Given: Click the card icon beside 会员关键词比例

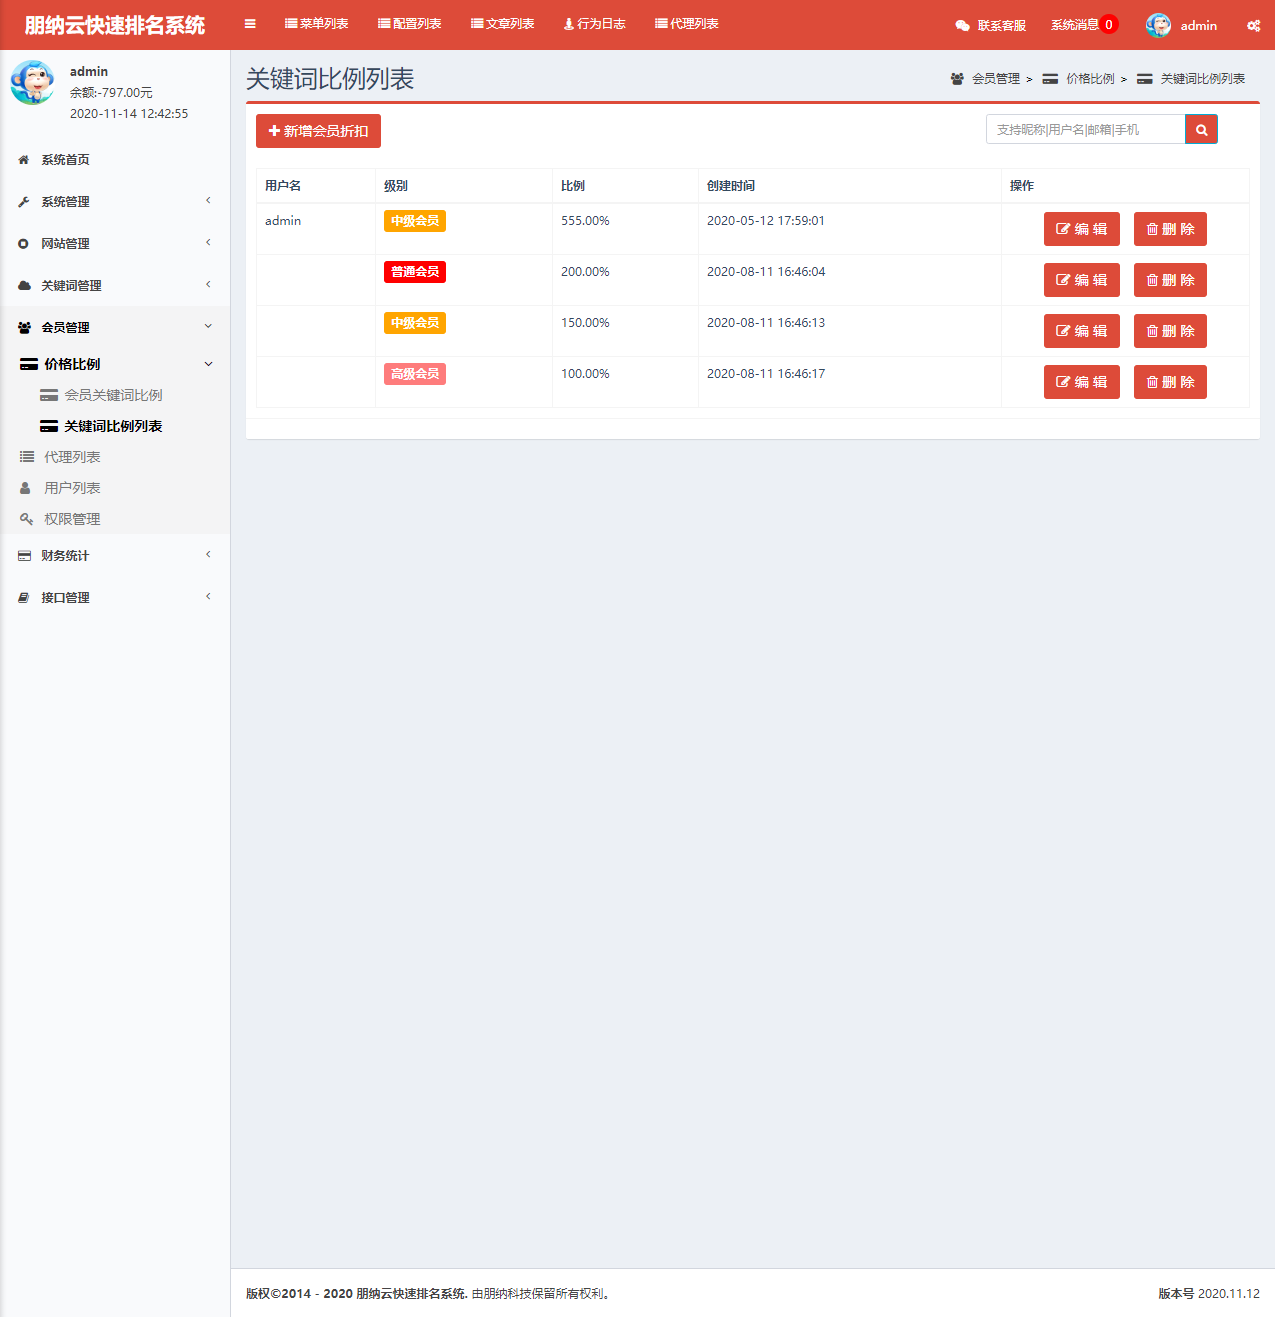Looking at the screenshot, I should (49, 395).
